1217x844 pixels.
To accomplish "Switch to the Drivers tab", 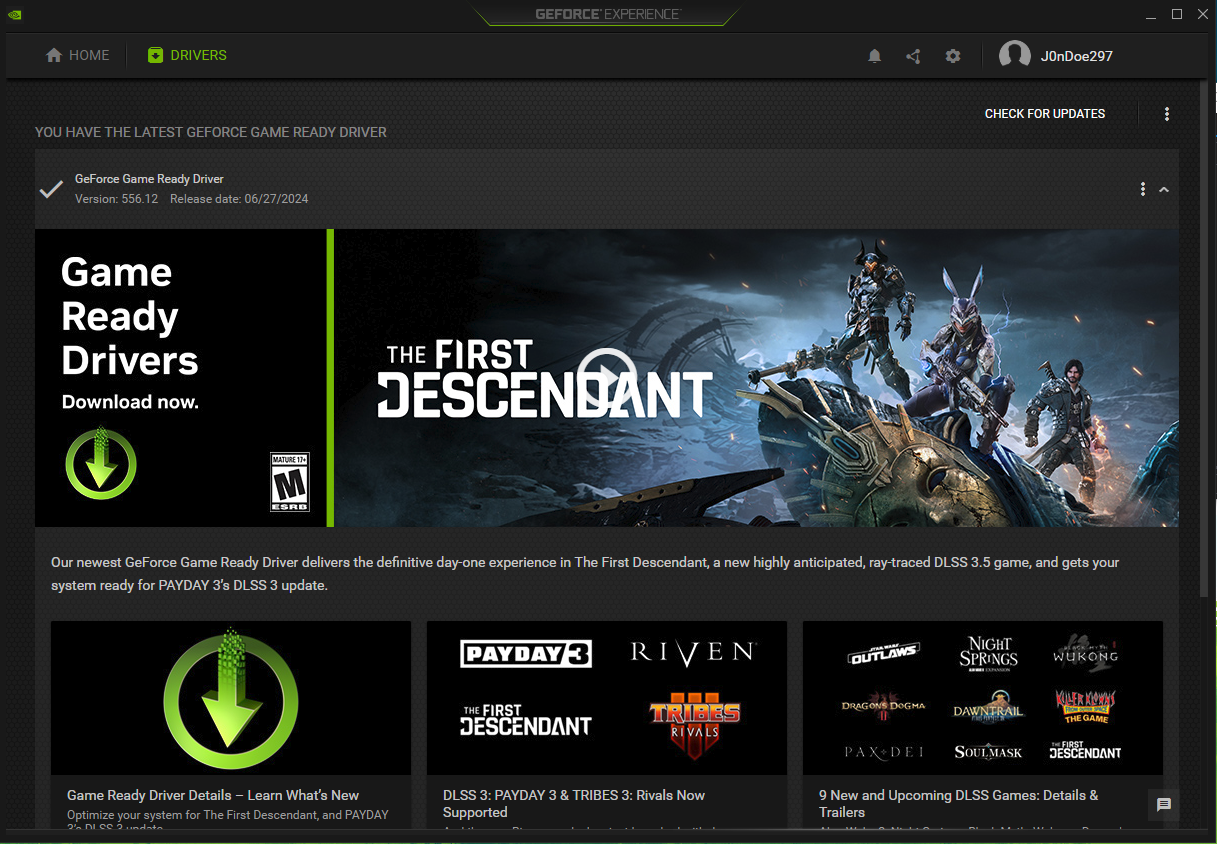I will click(187, 55).
